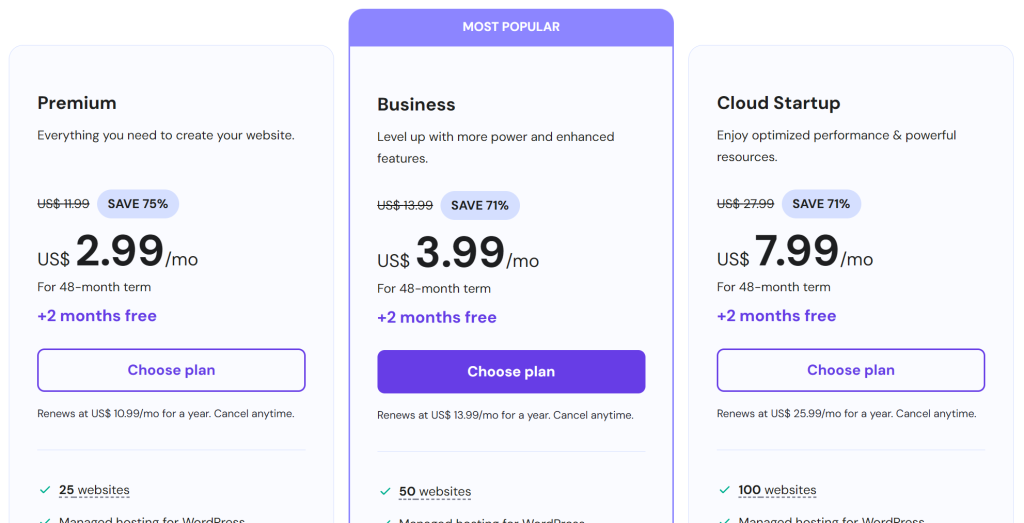Click the checkmark icon beside 50 websites
Viewport: 1024px width, 523px height.
tap(385, 491)
